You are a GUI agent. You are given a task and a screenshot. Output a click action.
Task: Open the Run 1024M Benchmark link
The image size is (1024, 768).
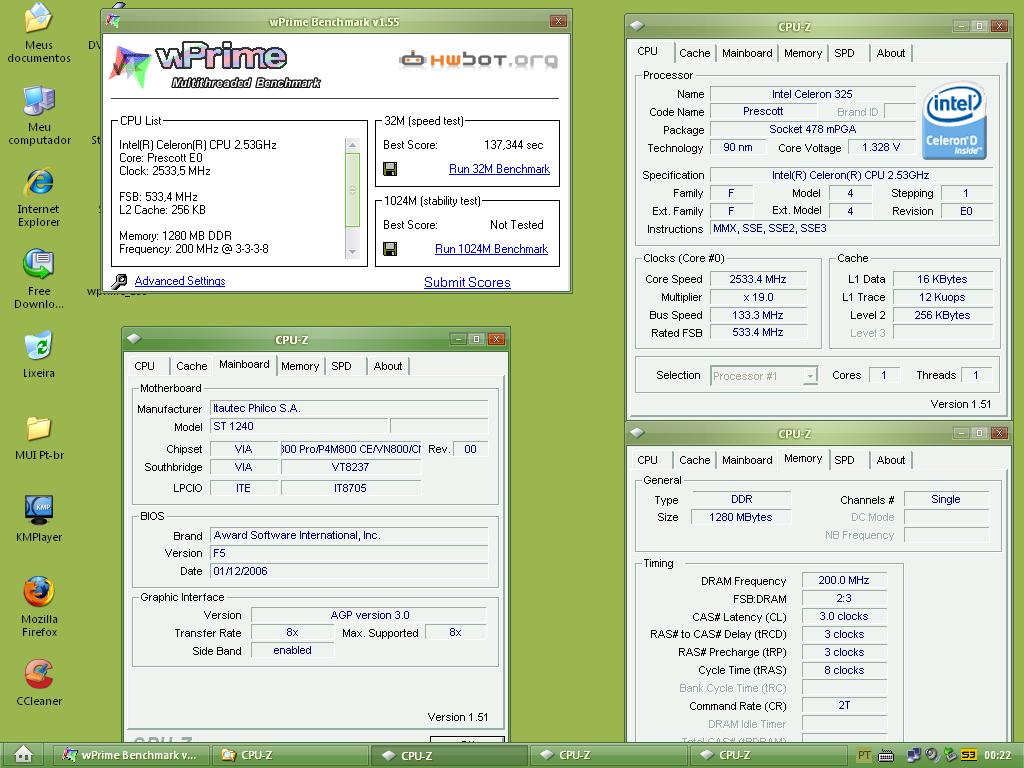491,249
